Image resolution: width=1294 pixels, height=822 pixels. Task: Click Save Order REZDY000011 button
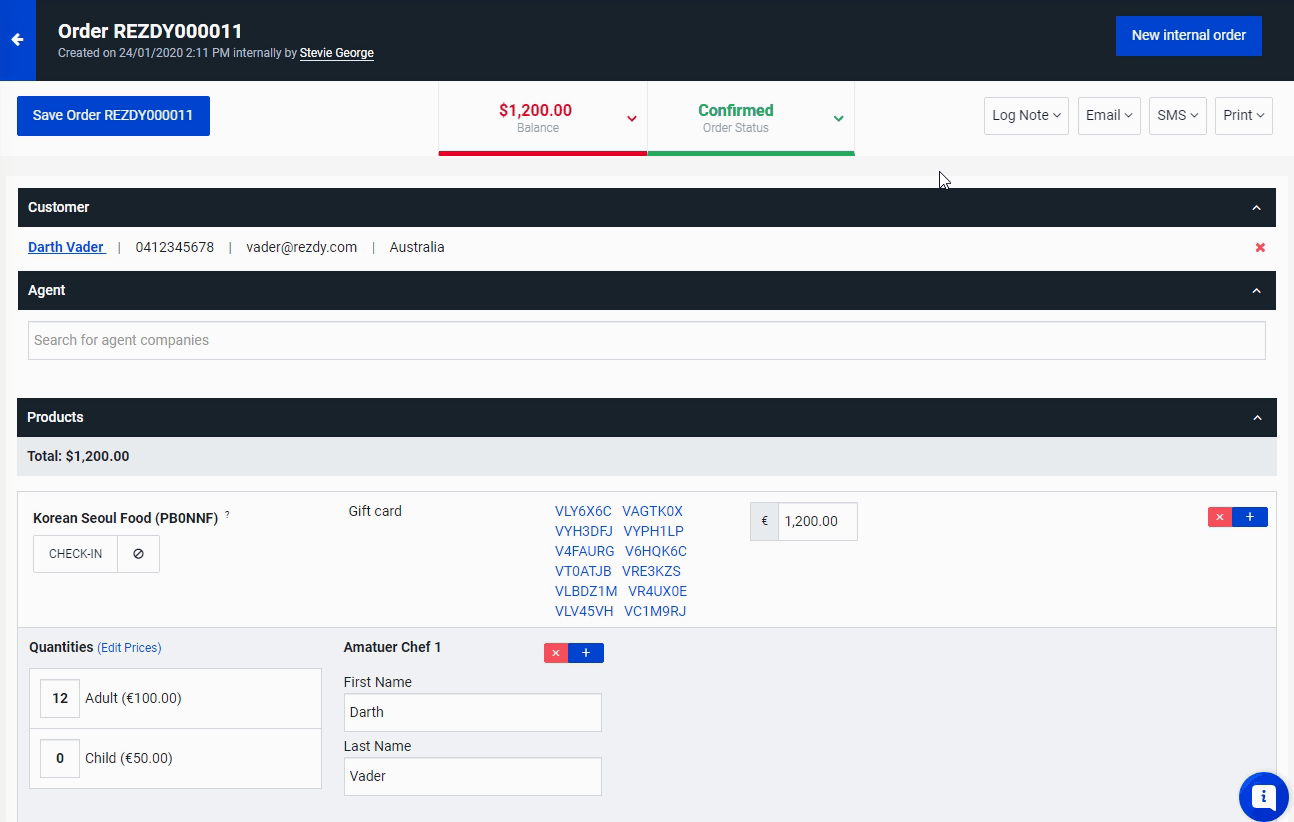pyautogui.click(x=113, y=116)
